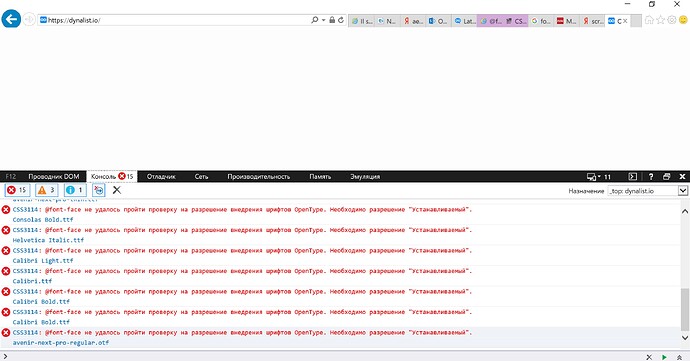The height and width of the screenshot is (361, 690).
Task: Click the console scrollbar up arrow
Action: pyautogui.click(x=685, y=212)
